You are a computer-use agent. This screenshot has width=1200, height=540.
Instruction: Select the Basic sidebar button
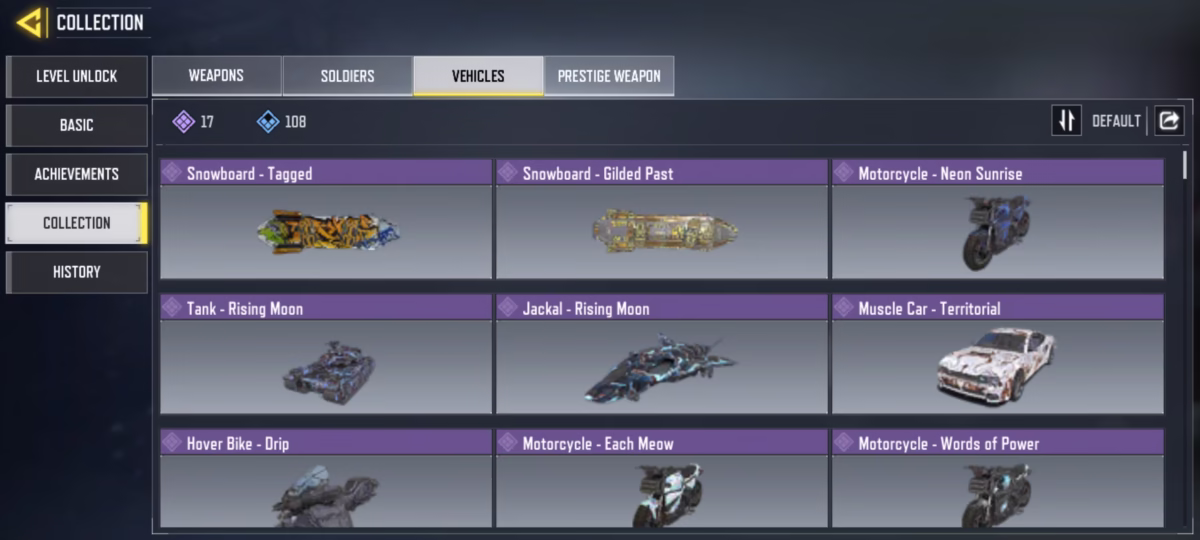pyautogui.click(x=77, y=125)
